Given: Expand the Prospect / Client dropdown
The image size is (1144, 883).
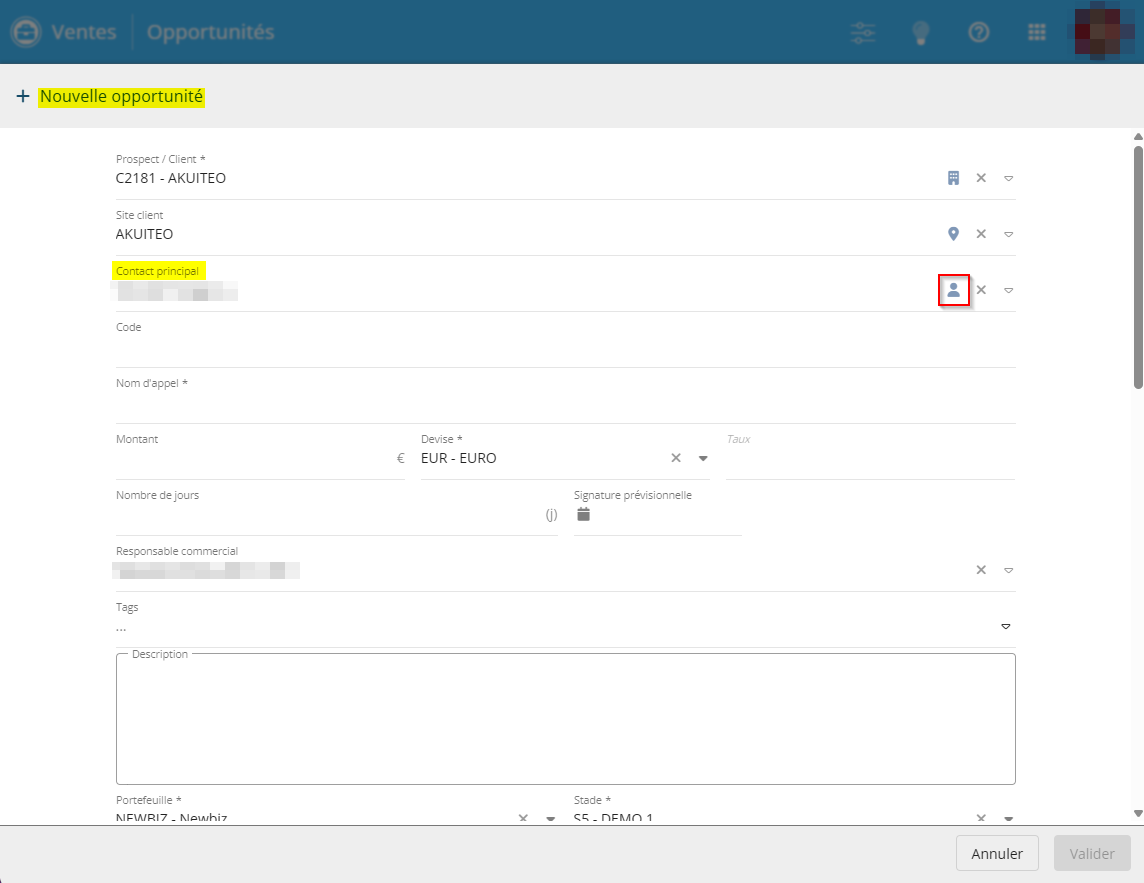Looking at the screenshot, I should [x=1008, y=178].
